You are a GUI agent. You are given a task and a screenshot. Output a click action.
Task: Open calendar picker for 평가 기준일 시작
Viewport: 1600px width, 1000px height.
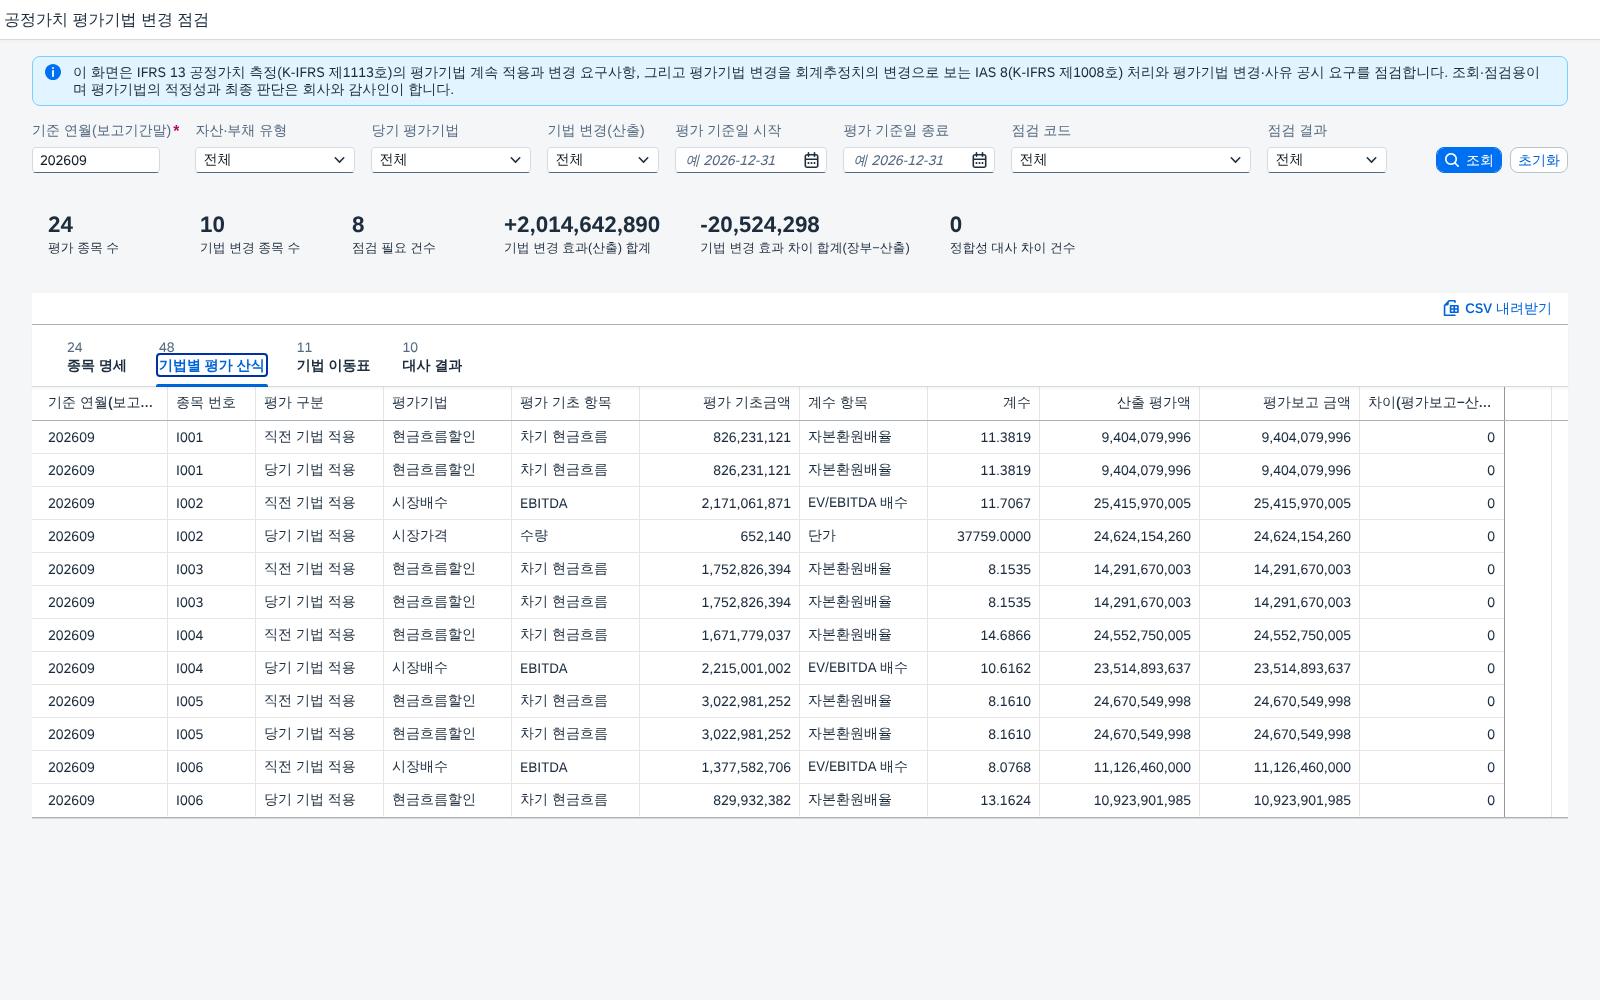click(x=812, y=160)
